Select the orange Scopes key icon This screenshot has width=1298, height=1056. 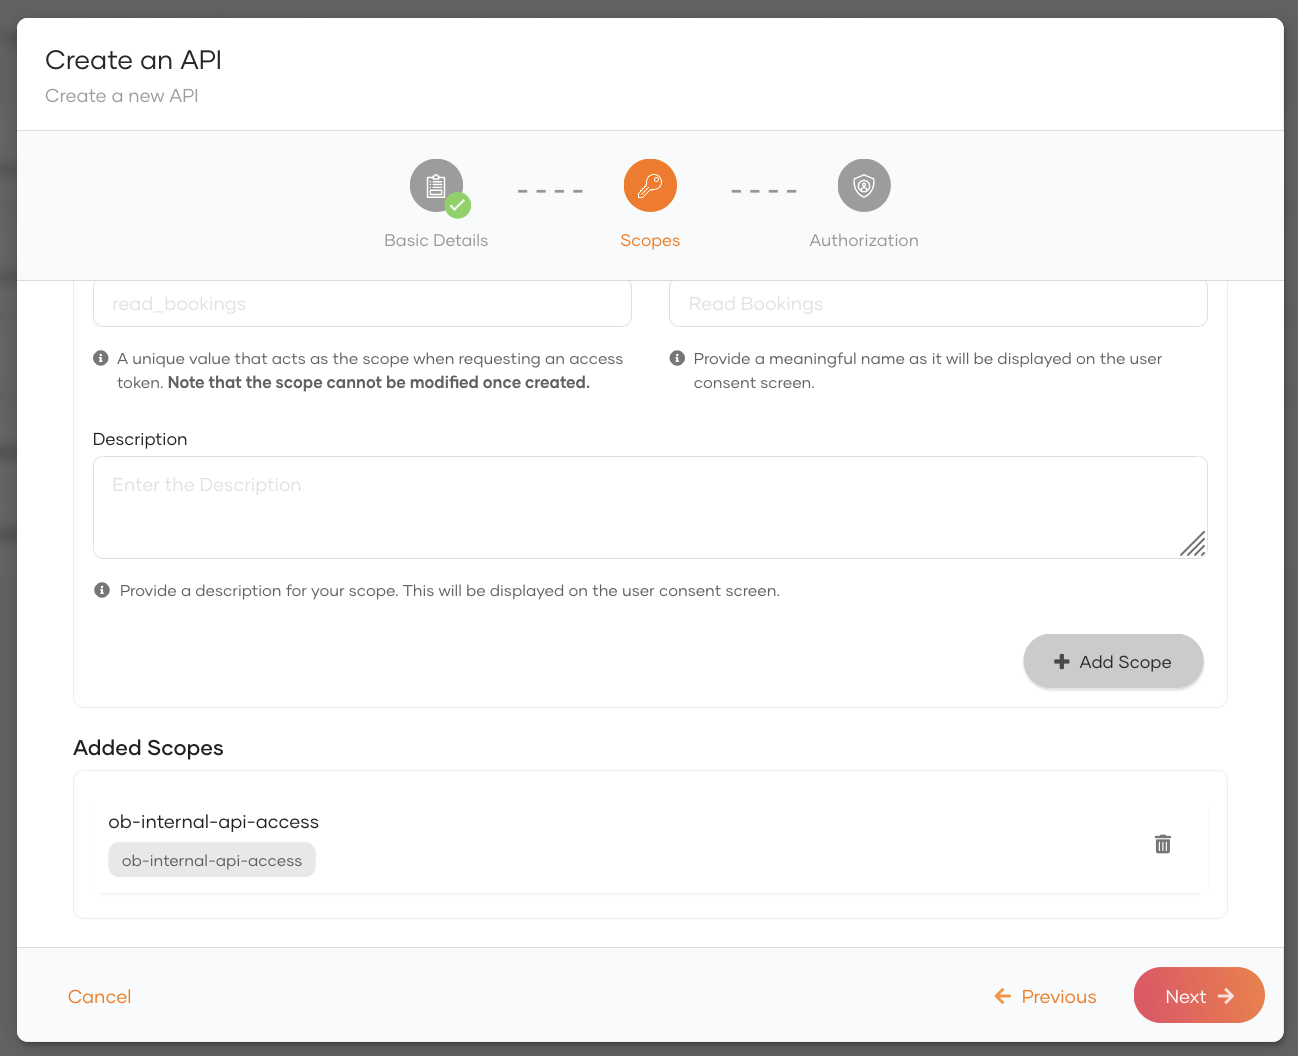click(650, 185)
